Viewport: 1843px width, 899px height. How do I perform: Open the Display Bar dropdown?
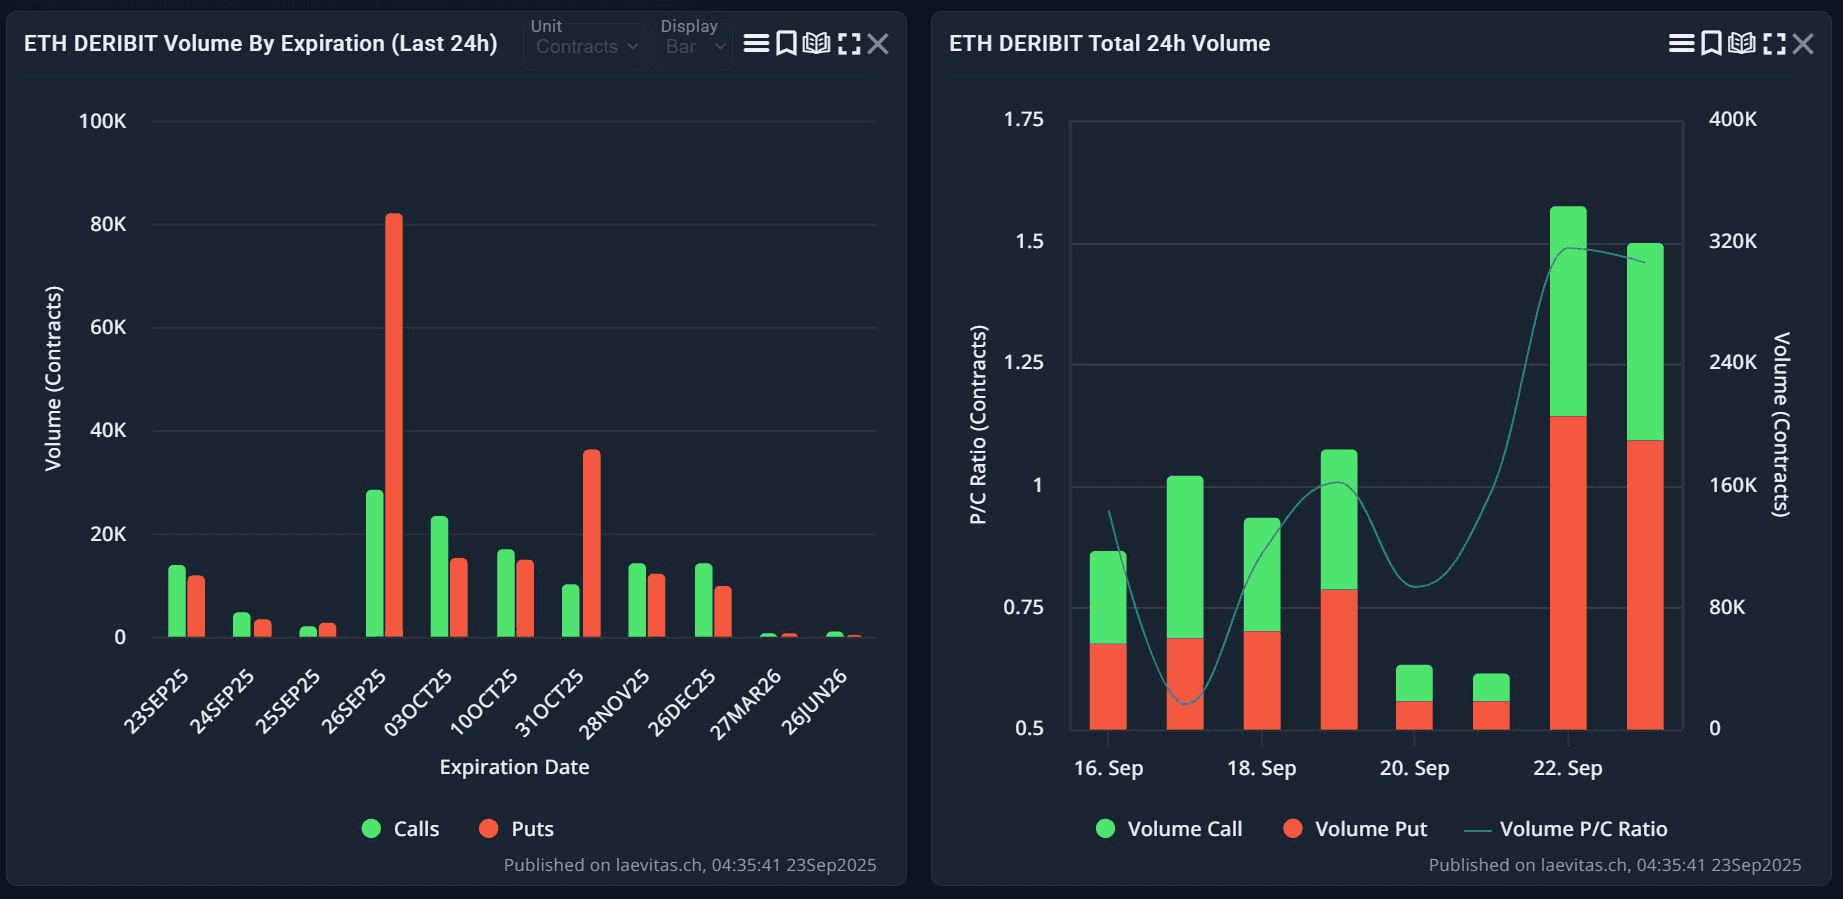(693, 46)
